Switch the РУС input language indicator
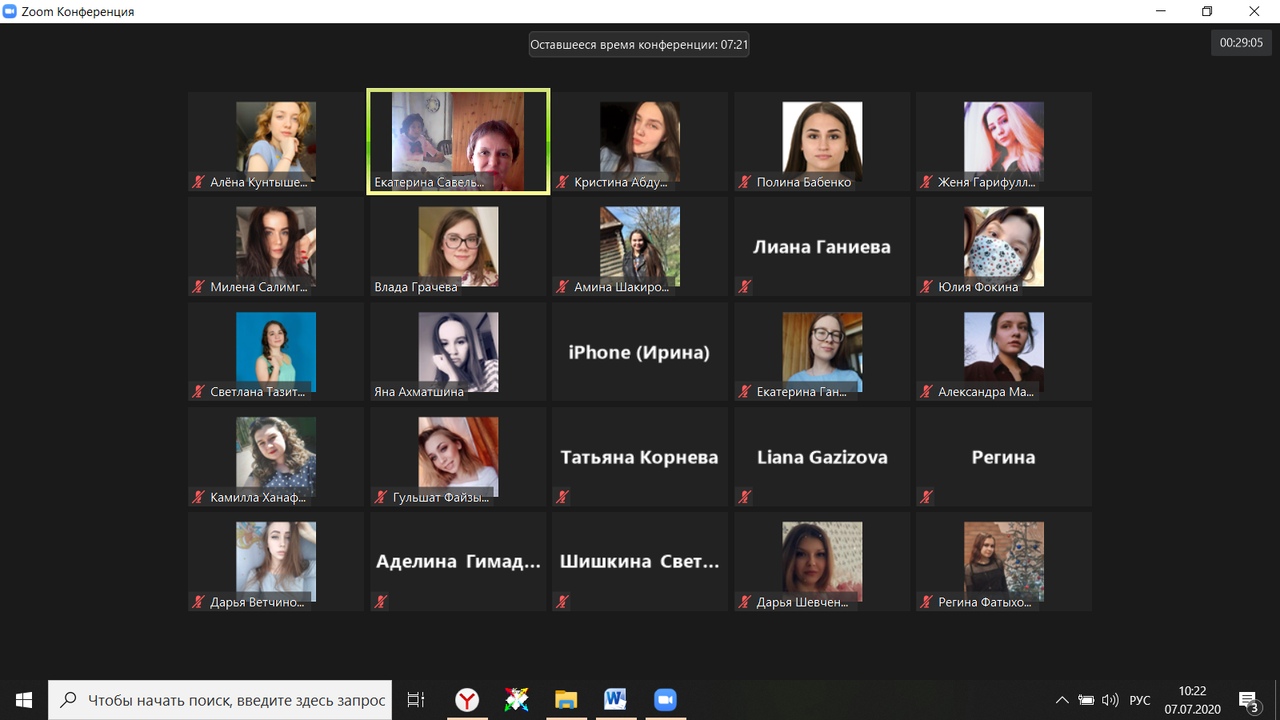This screenshot has width=1280, height=720. pyautogui.click(x=1139, y=700)
